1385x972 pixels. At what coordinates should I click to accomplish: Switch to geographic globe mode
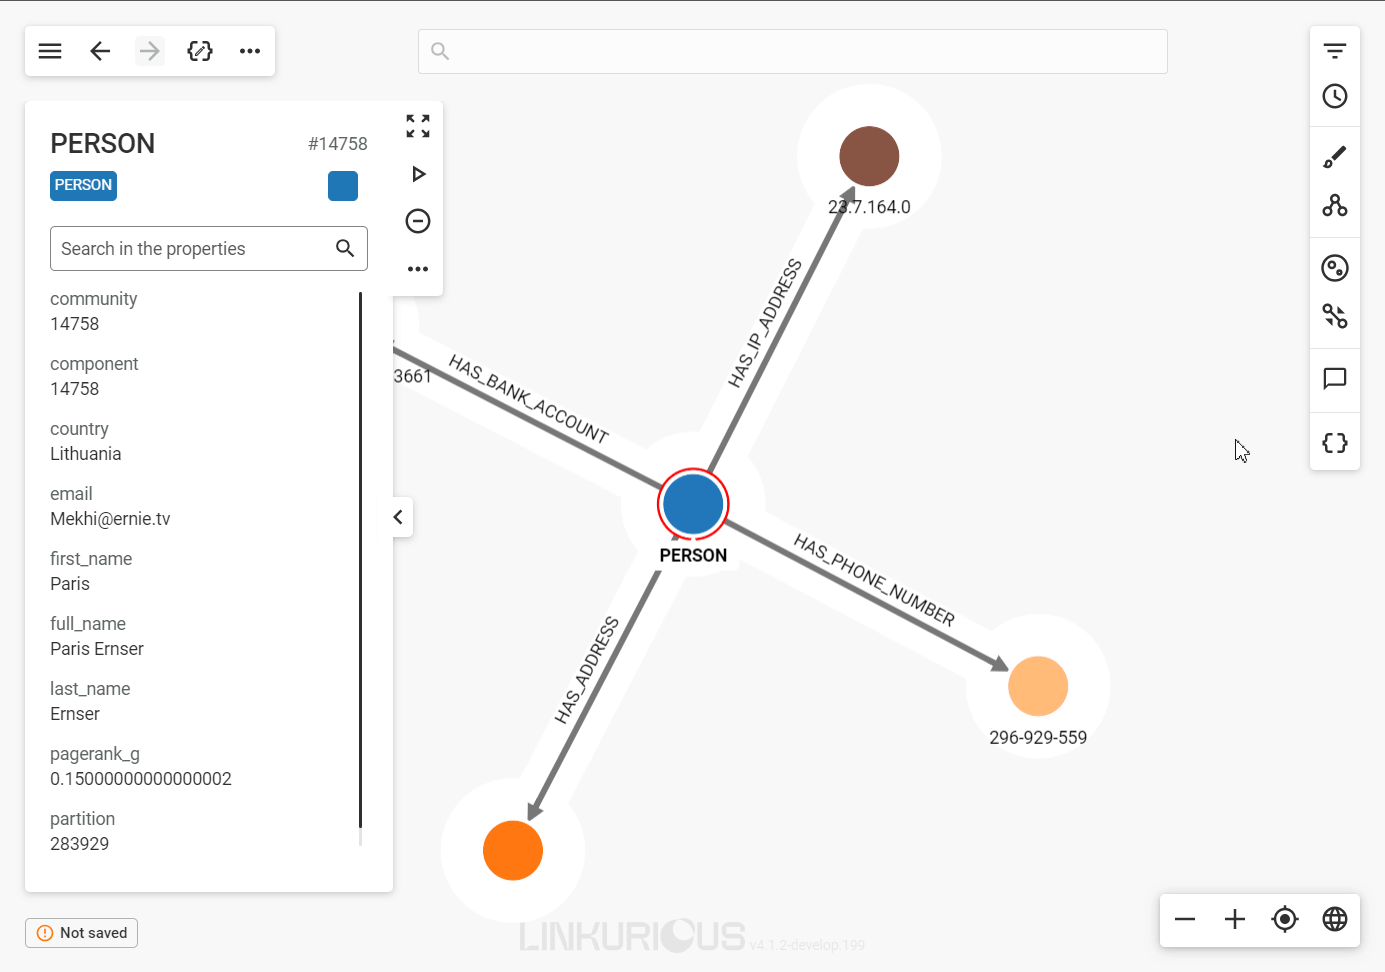(1334, 919)
